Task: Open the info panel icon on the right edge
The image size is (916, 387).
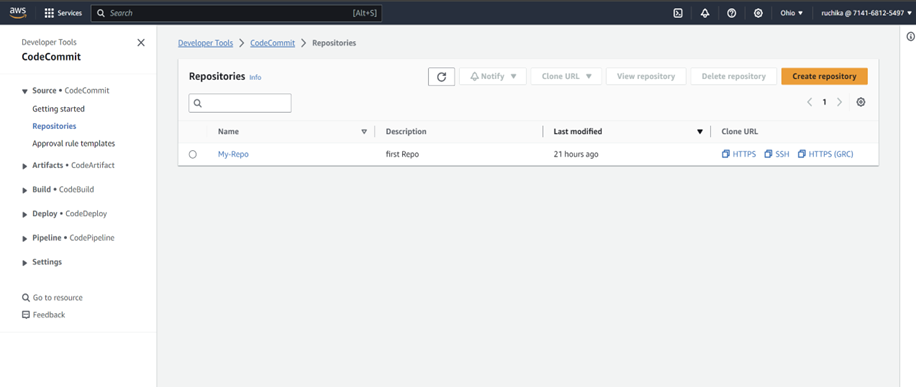Action: [910, 36]
